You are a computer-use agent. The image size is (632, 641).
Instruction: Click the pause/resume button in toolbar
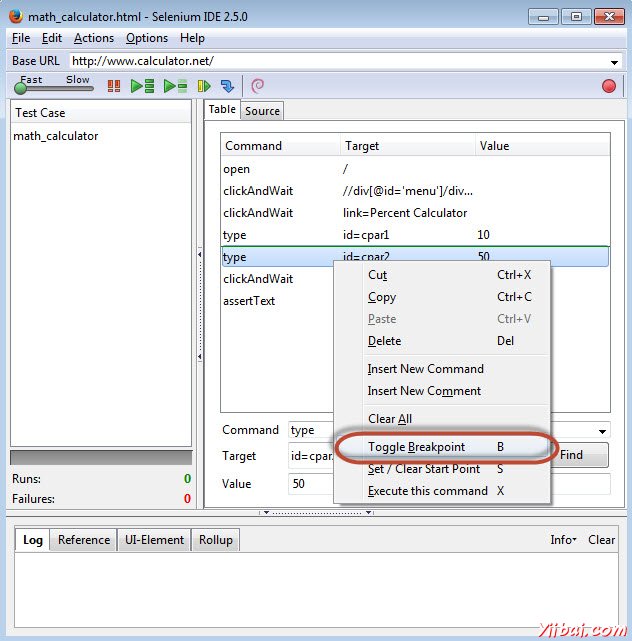pos(114,86)
